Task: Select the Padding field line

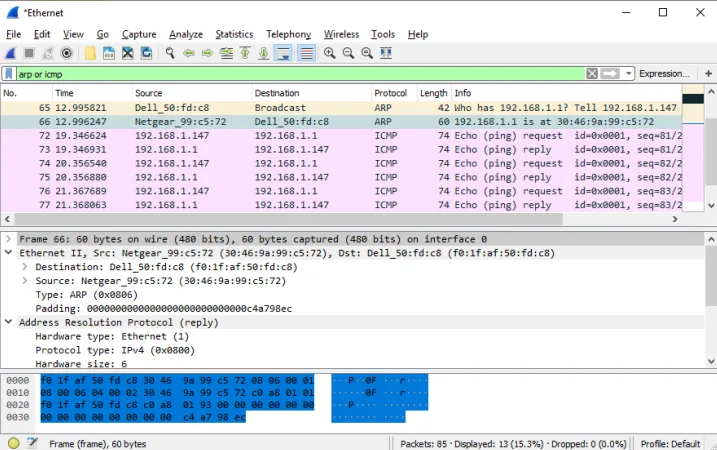Action: (164, 309)
